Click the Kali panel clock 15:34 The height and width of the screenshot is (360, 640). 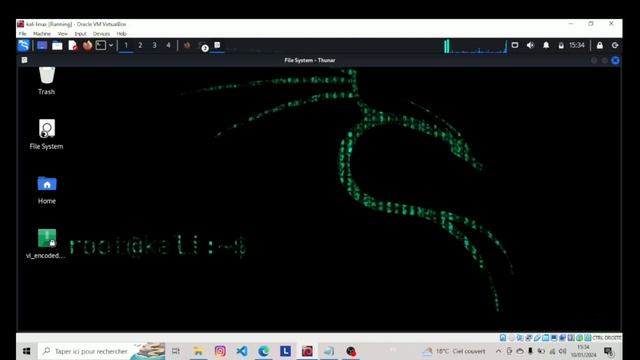(x=577, y=45)
